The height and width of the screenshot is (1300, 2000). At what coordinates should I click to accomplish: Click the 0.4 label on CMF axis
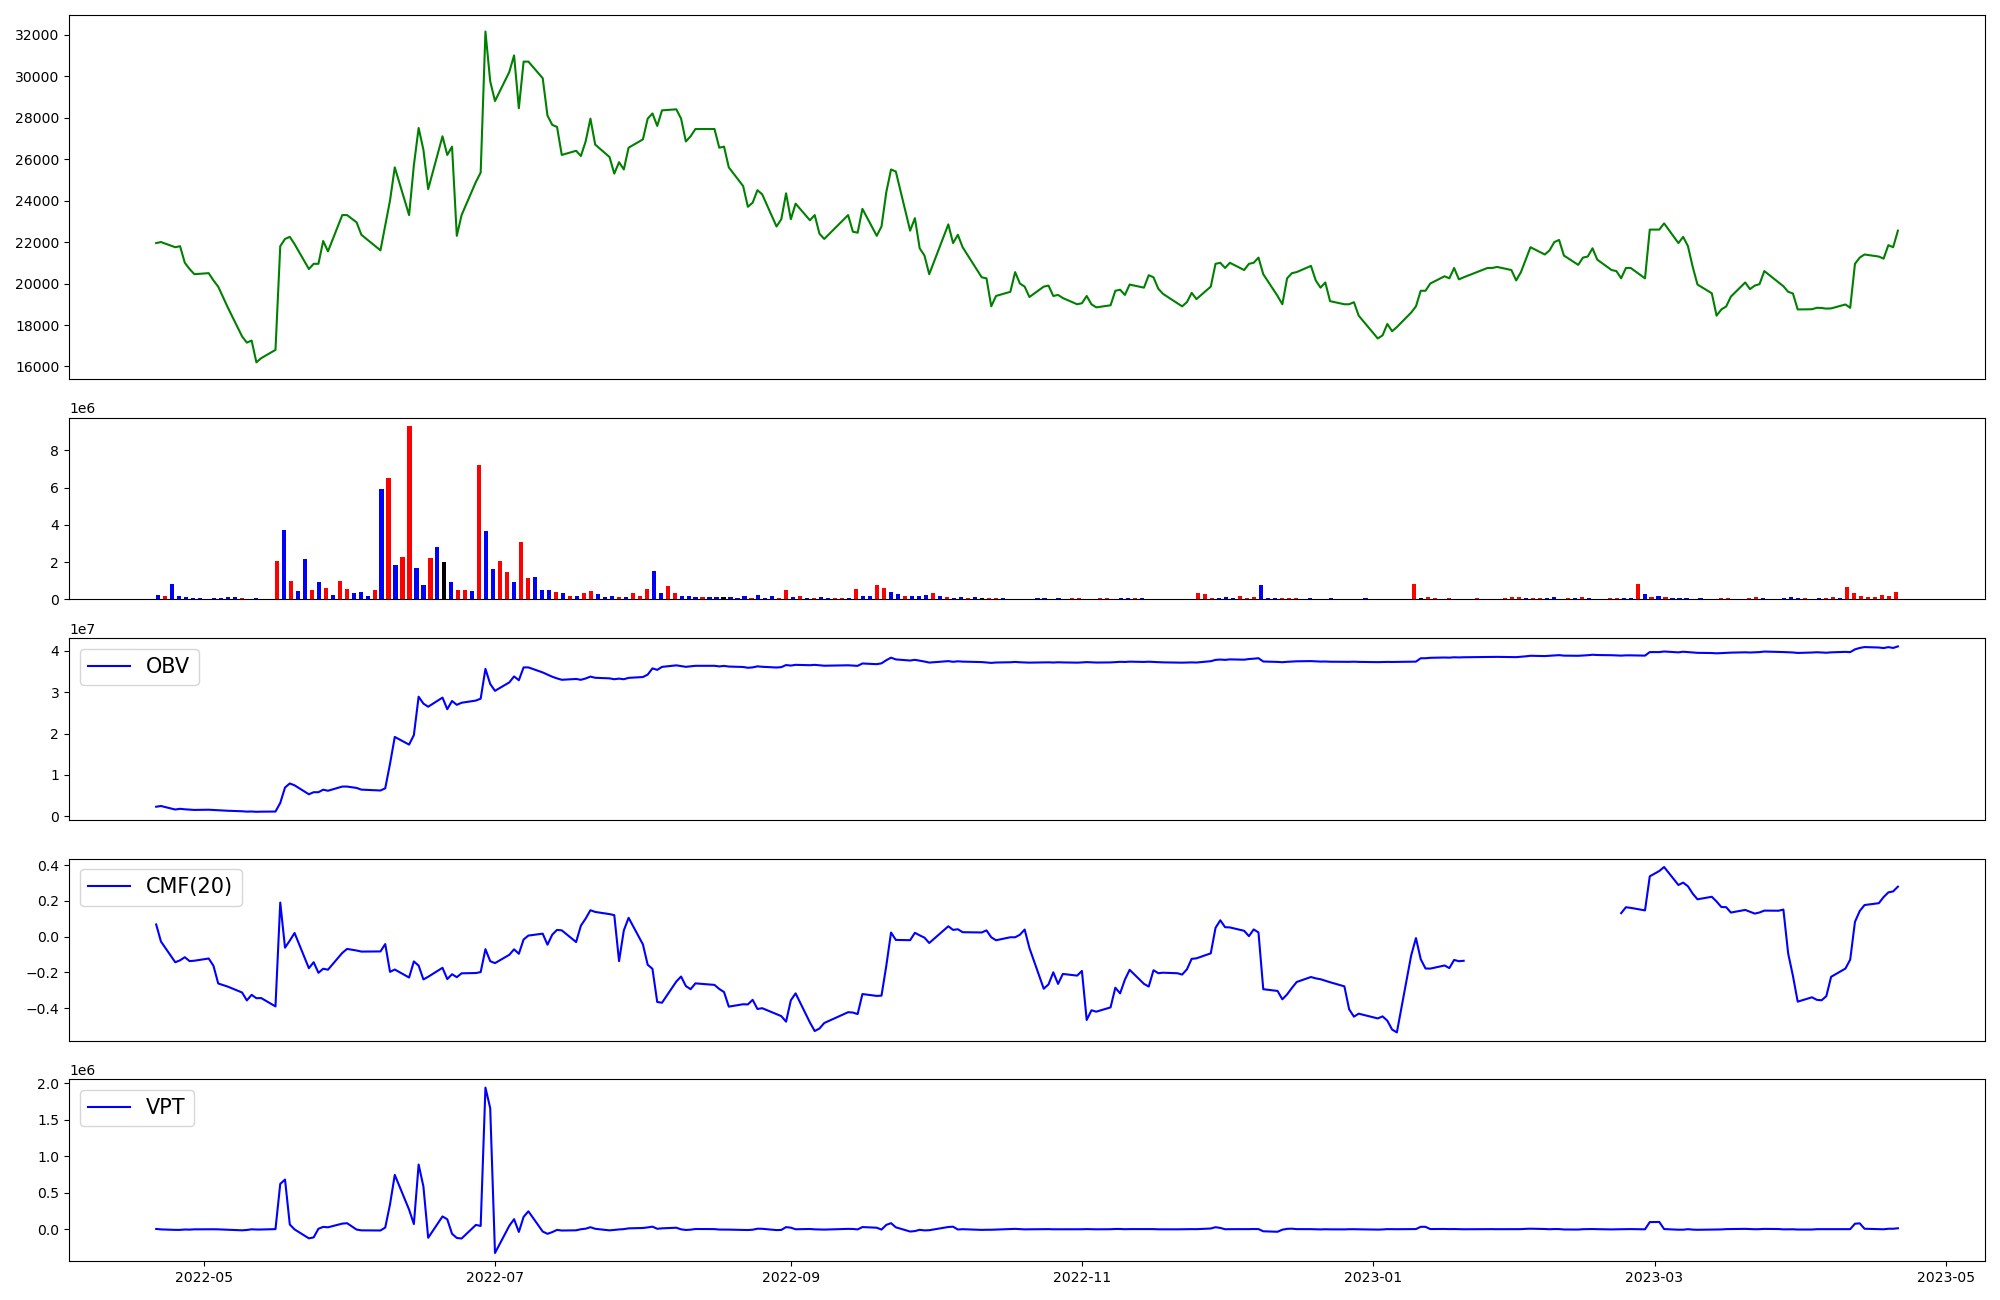[48, 865]
